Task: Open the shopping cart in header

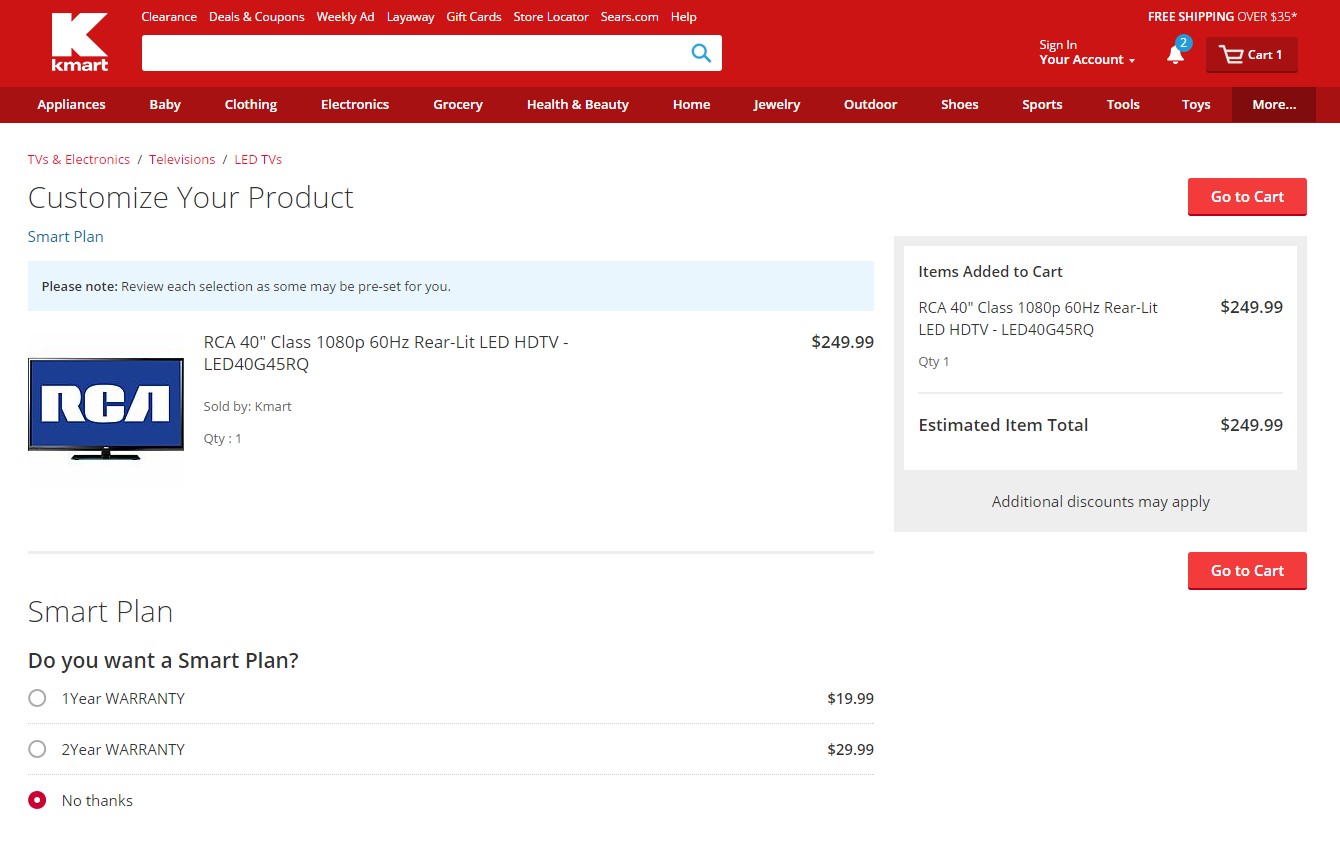Action: 1251,55
